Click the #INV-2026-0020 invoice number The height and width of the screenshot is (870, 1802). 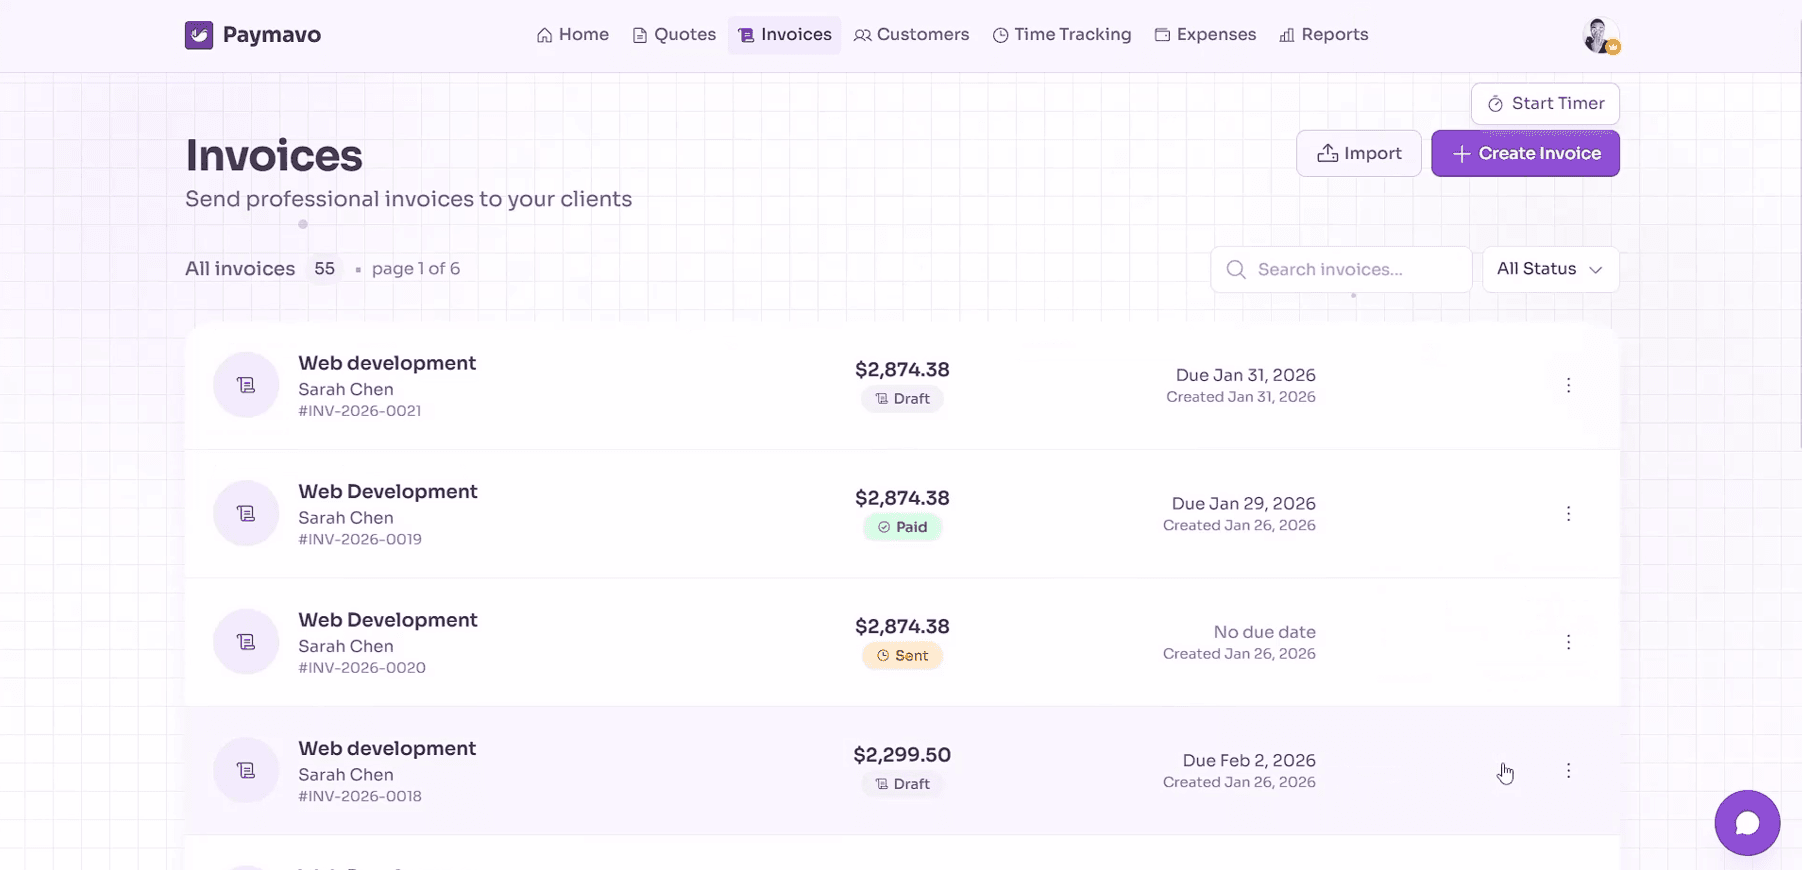tap(362, 668)
